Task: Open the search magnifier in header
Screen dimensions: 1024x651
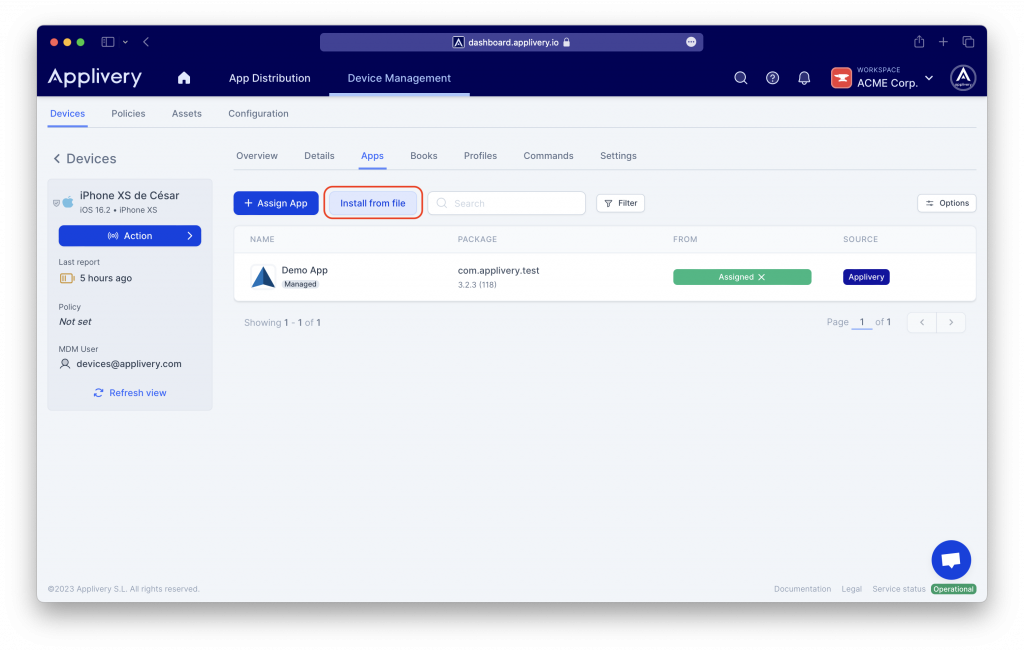Action: click(741, 78)
